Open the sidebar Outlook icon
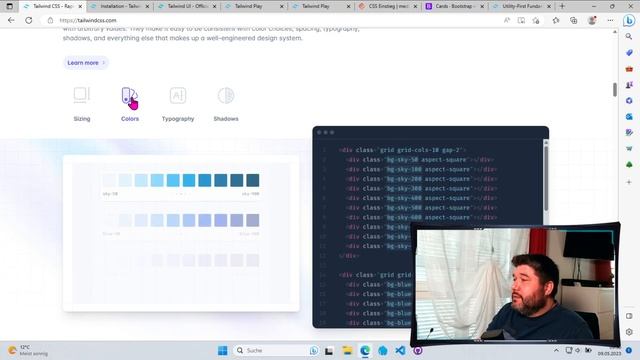640x360 pixels. (629, 117)
